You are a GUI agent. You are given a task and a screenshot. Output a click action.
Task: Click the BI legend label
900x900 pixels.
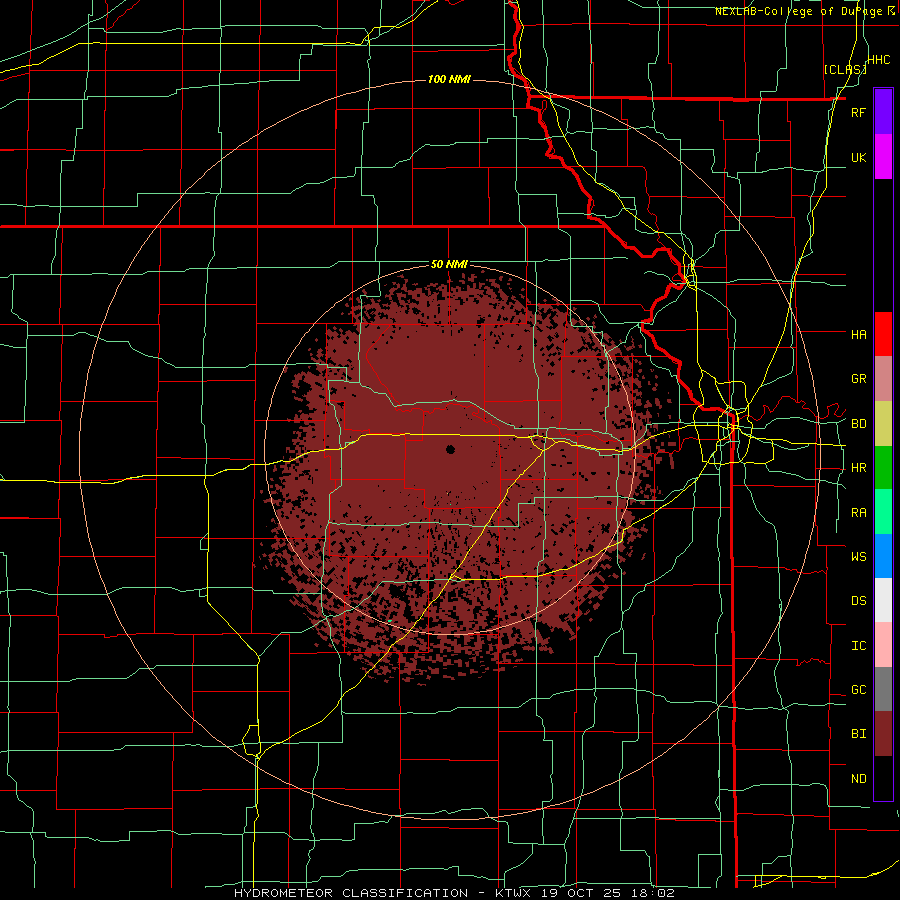pos(858,734)
